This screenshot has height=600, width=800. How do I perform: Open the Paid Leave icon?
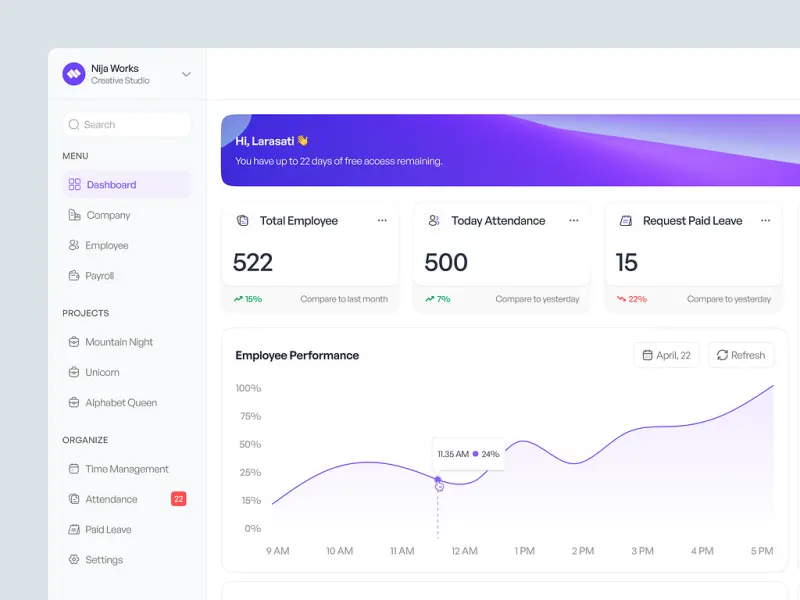73,529
